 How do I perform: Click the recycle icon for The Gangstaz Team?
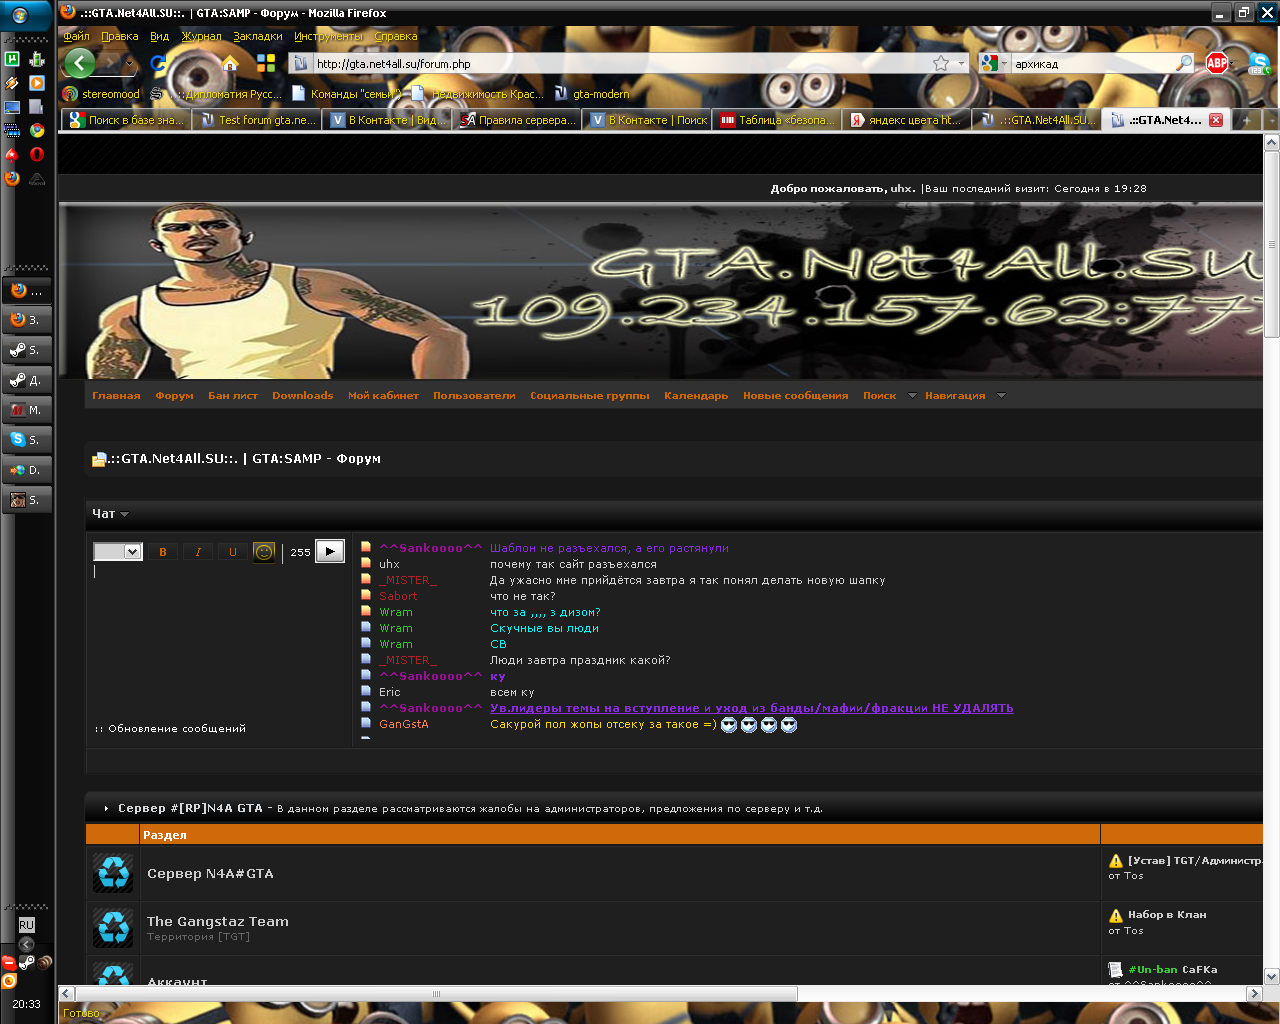point(113,927)
